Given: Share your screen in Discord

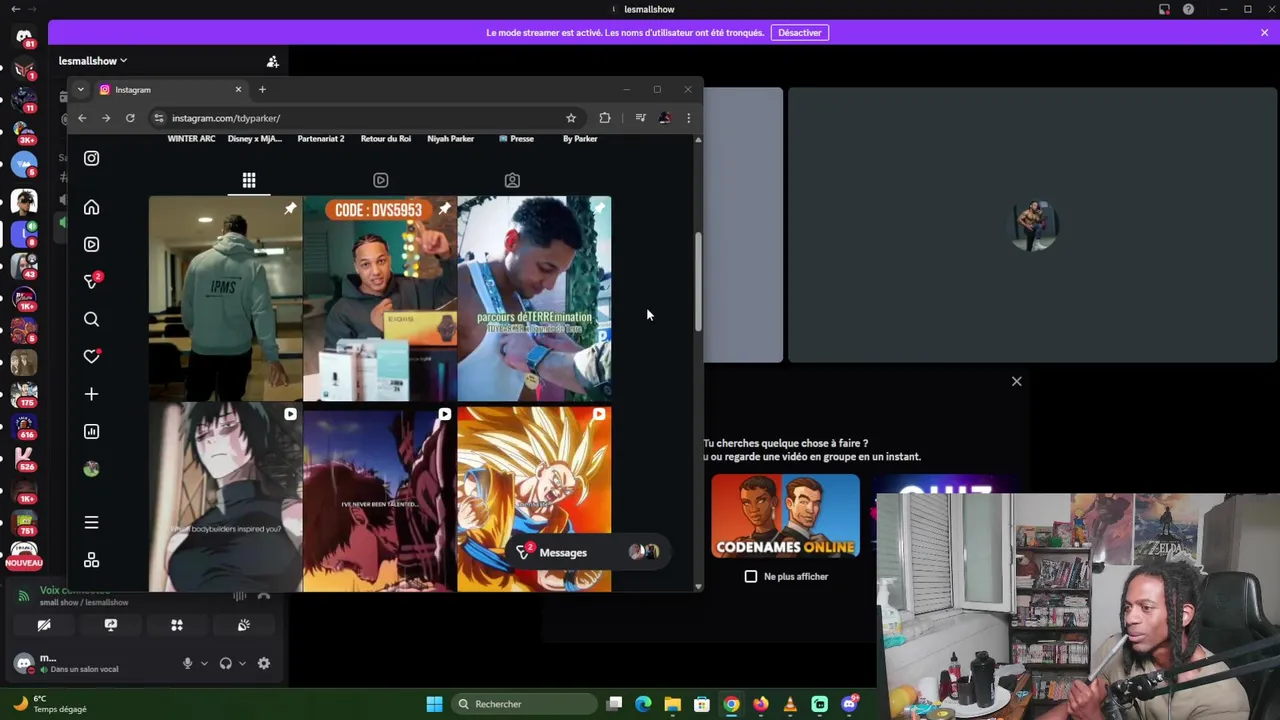Looking at the screenshot, I should [x=110, y=625].
